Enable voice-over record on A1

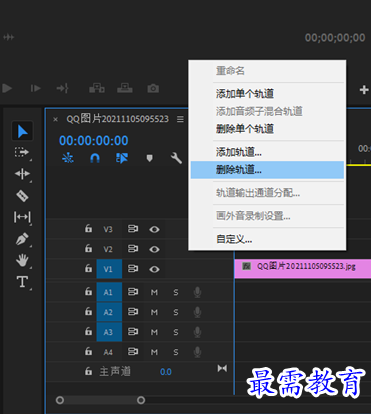point(197,292)
